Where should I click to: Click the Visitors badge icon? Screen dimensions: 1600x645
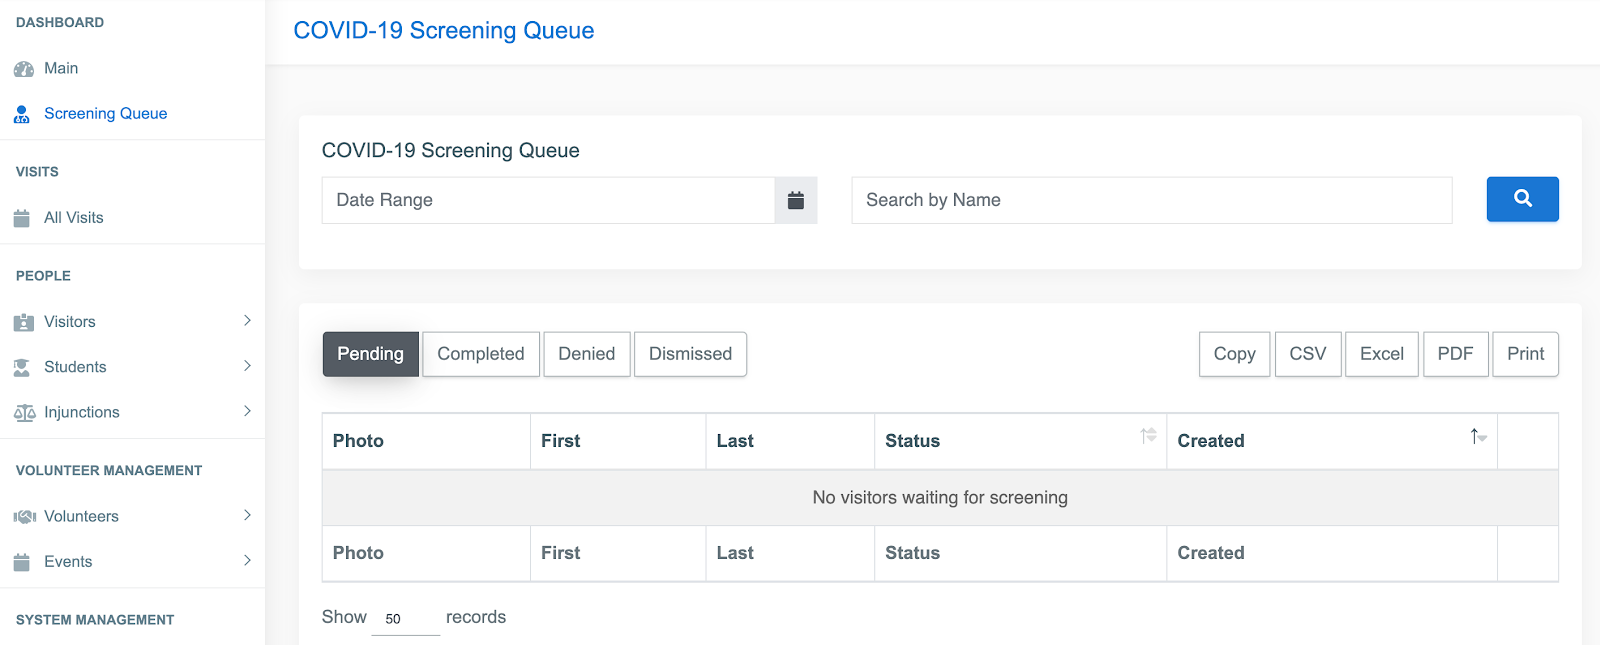click(x=23, y=322)
